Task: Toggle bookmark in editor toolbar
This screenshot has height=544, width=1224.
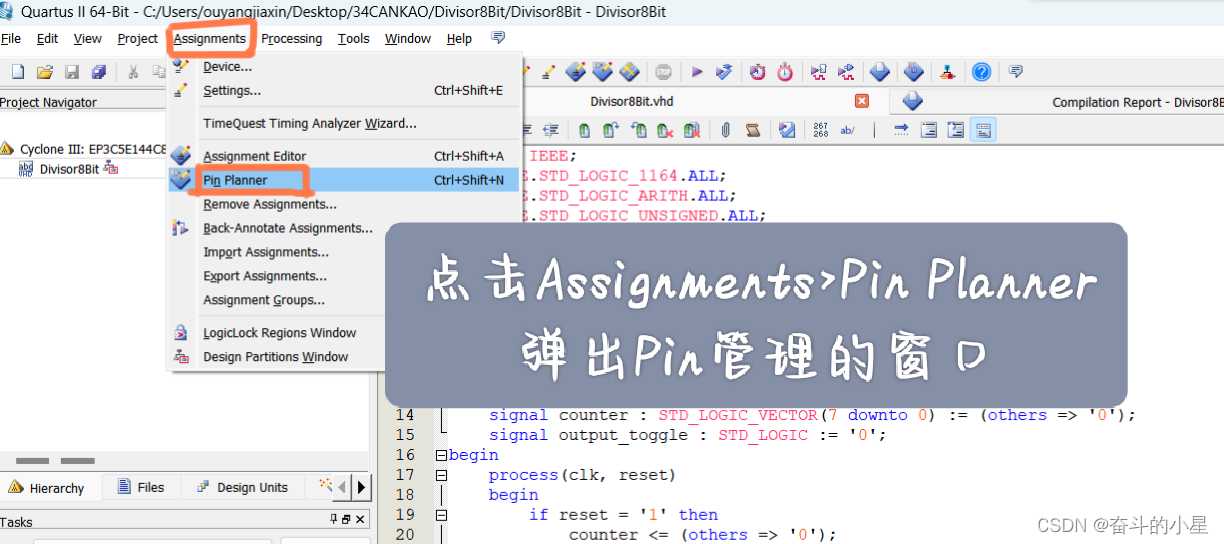Action: click(584, 130)
